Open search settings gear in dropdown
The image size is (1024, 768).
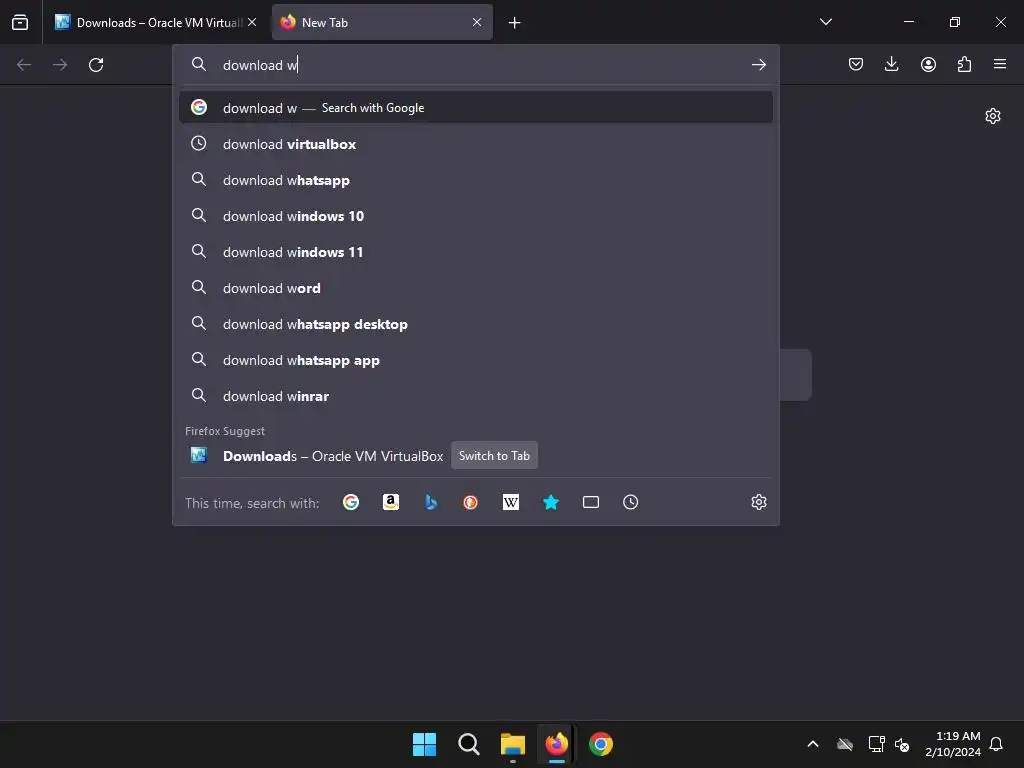click(x=758, y=502)
